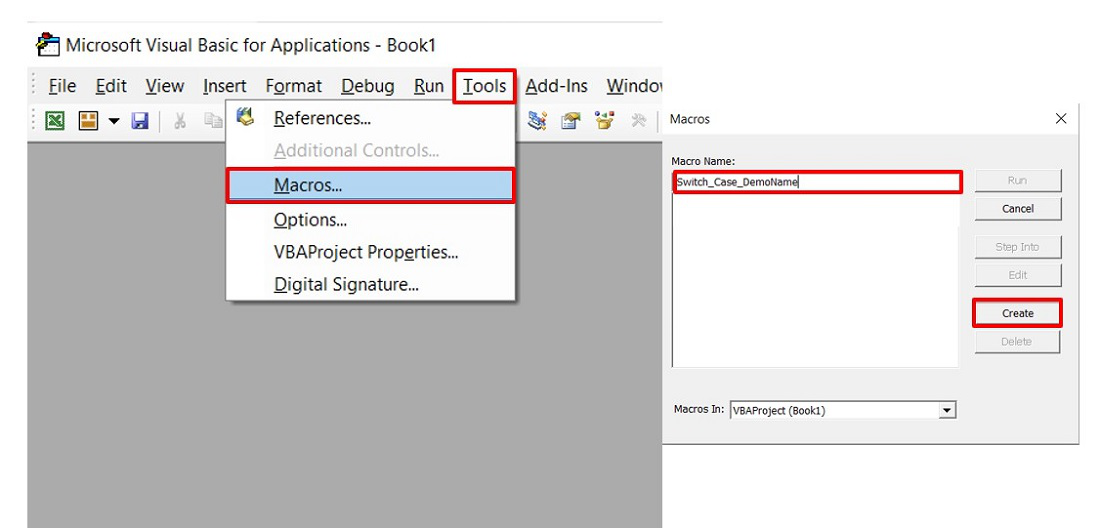Choose Options... in the Tools menu

coord(370,219)
